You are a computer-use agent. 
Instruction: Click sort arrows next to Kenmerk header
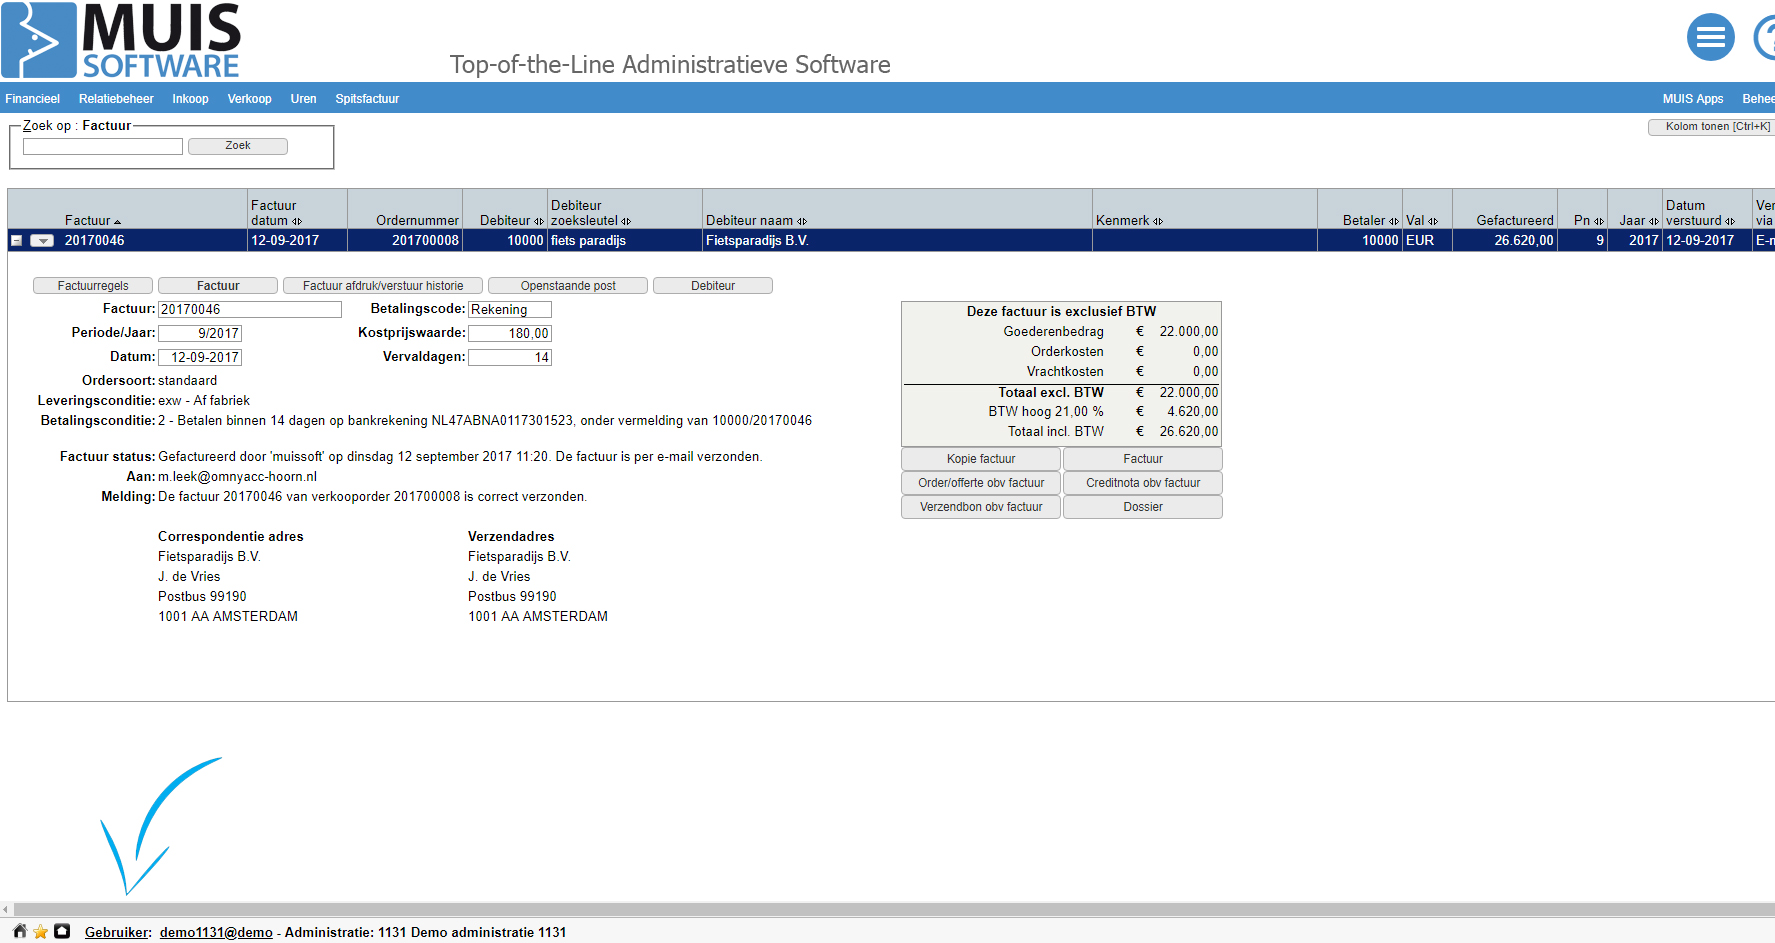pos(1158,221)
